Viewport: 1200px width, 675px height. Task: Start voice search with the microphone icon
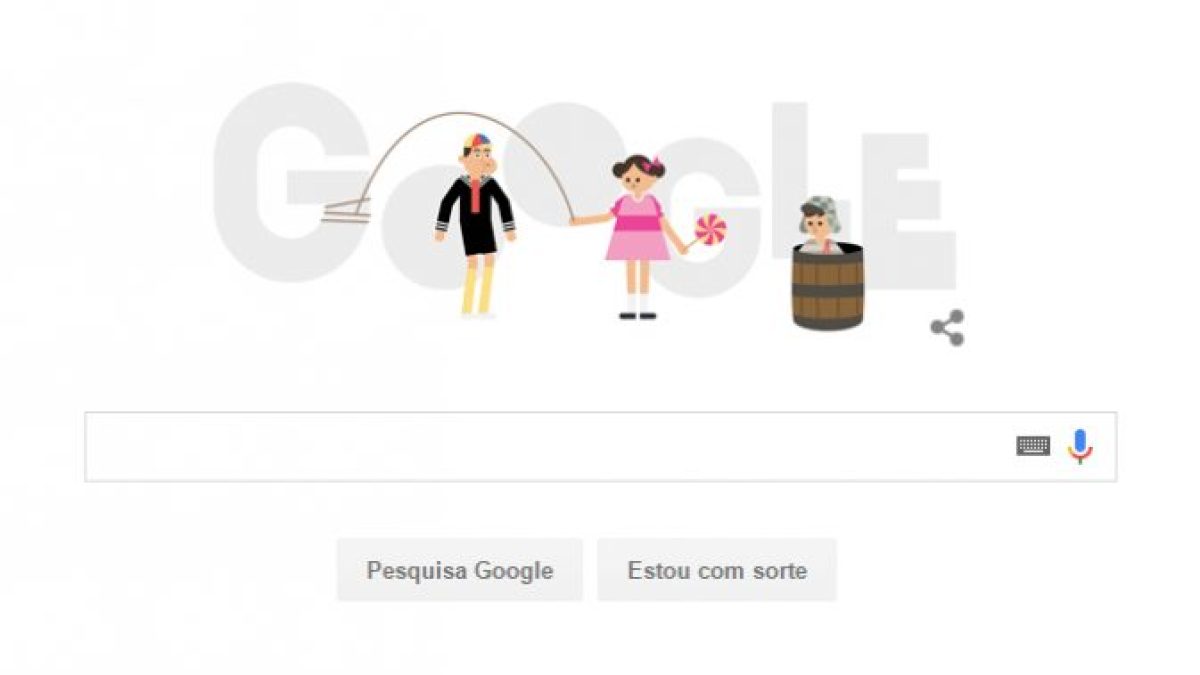tap(1079, 446)
